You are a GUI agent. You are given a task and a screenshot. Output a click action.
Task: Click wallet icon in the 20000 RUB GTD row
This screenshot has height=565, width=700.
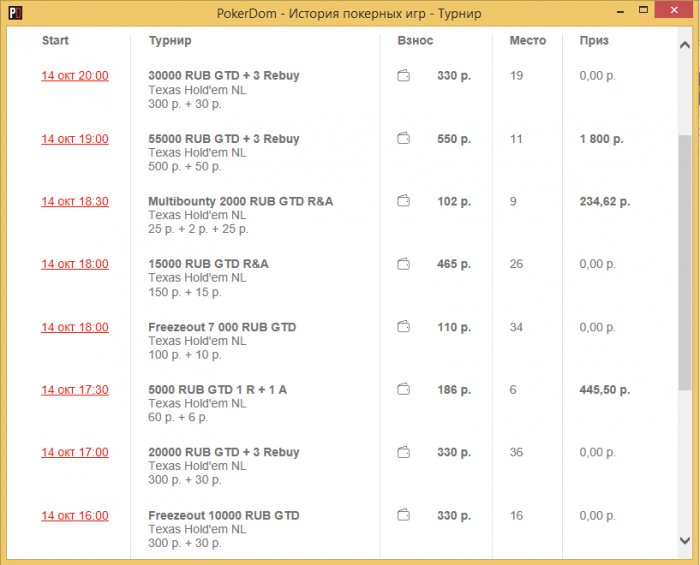pyautogui.click(x=404, y=452)
